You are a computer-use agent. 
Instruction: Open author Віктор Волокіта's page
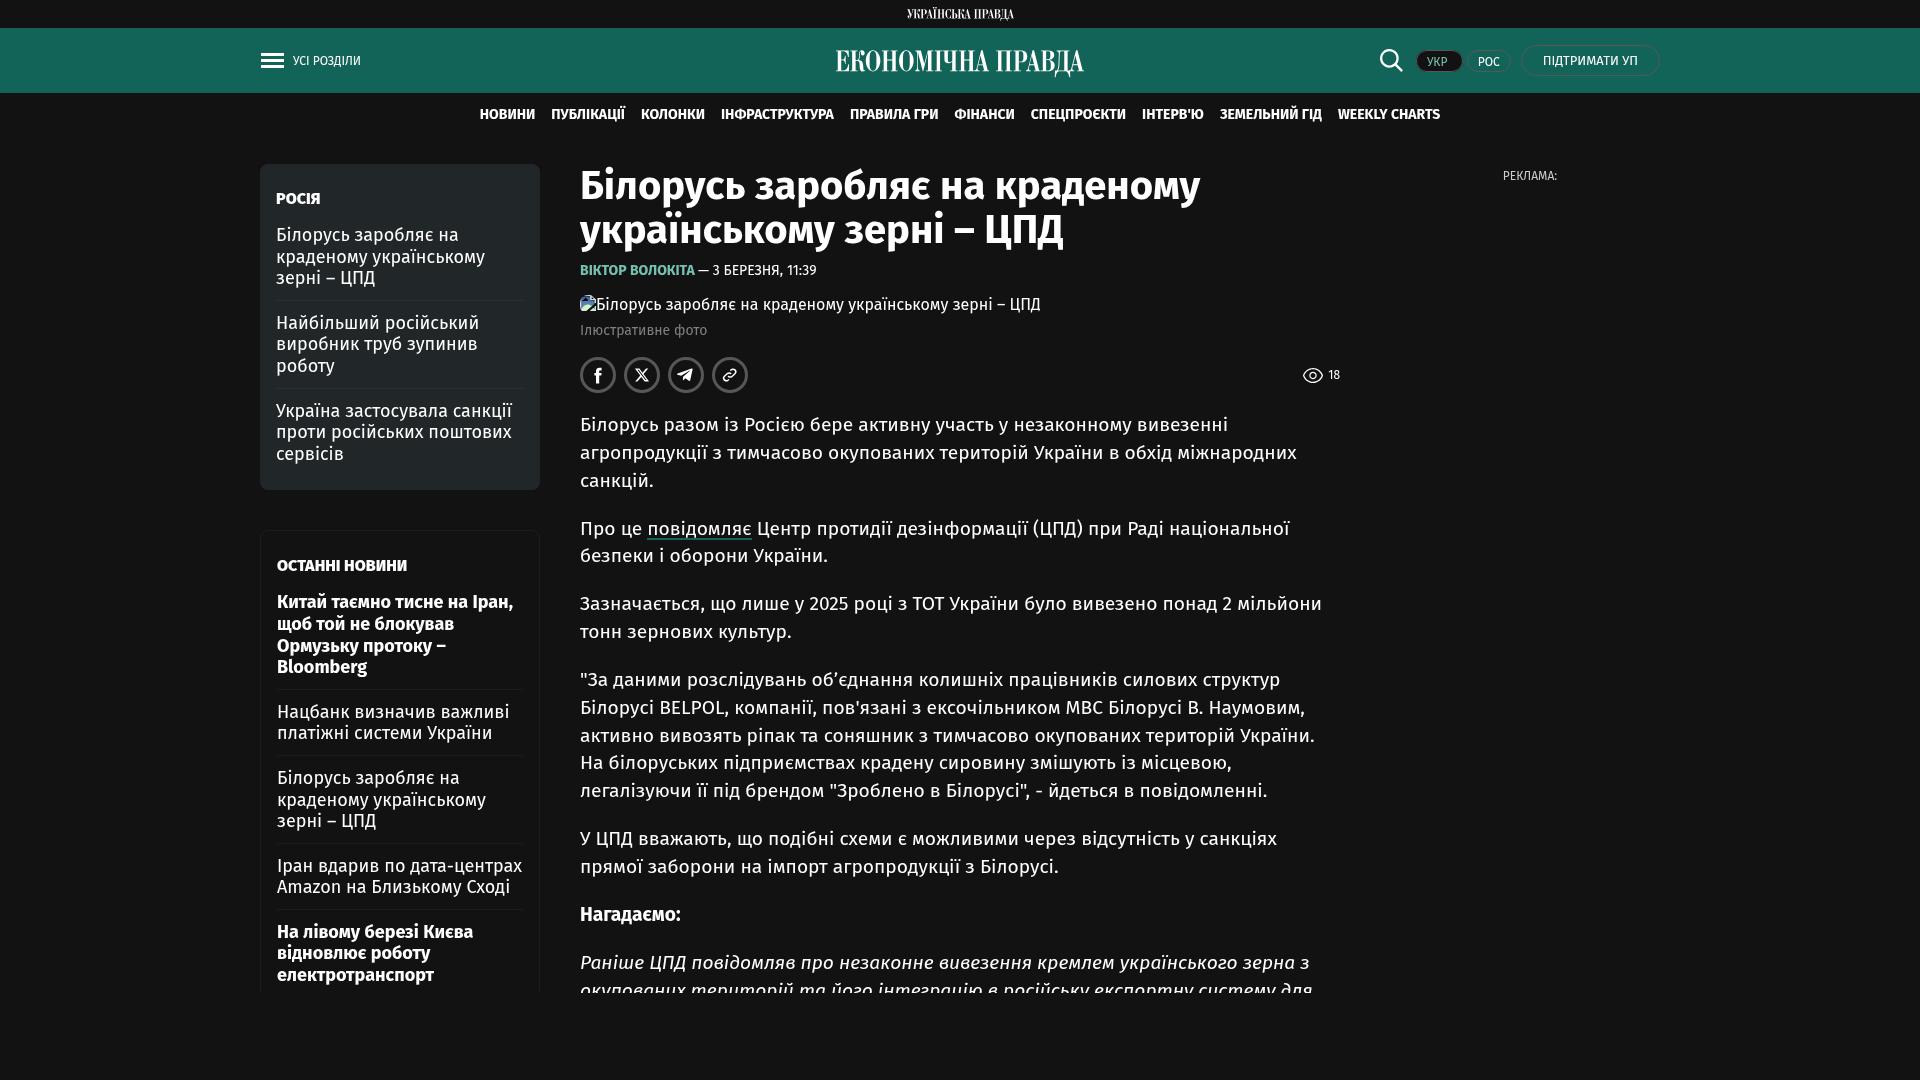tap(637, 271)
